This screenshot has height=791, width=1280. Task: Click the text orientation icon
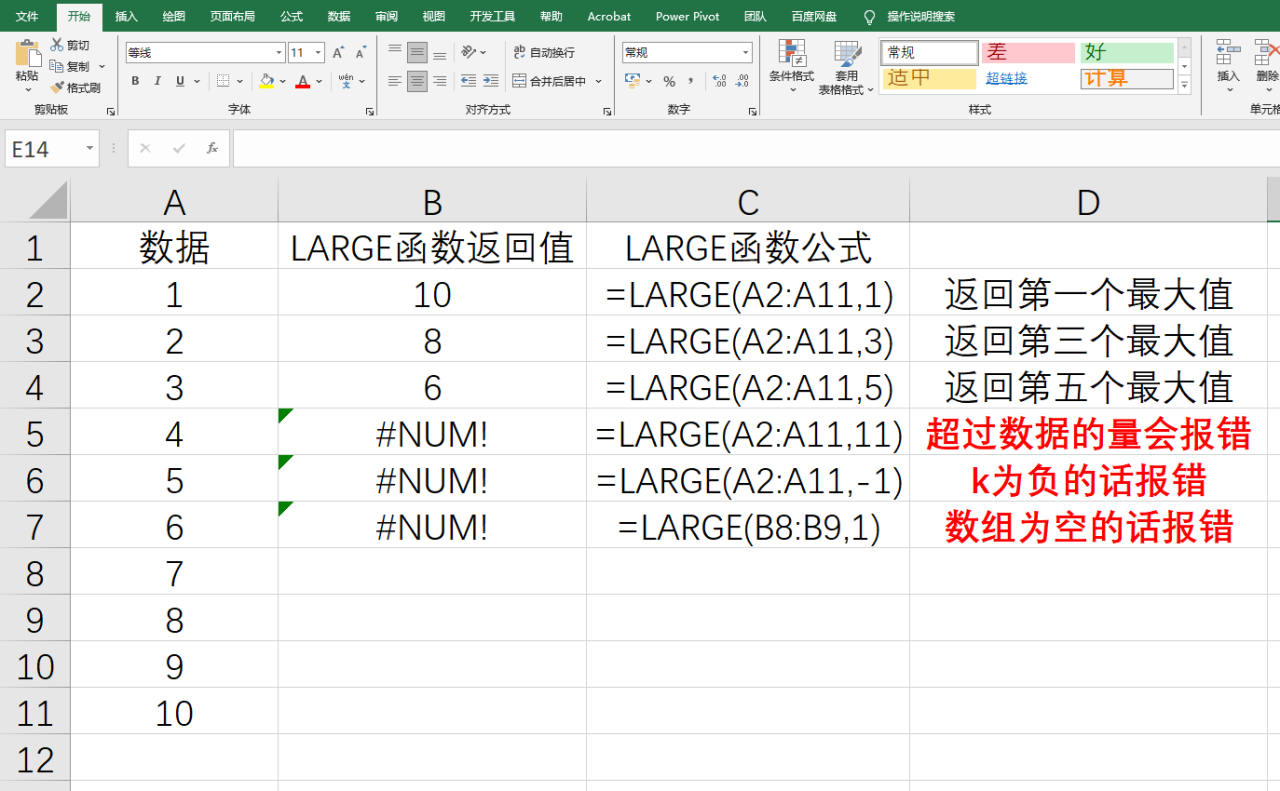469,52
